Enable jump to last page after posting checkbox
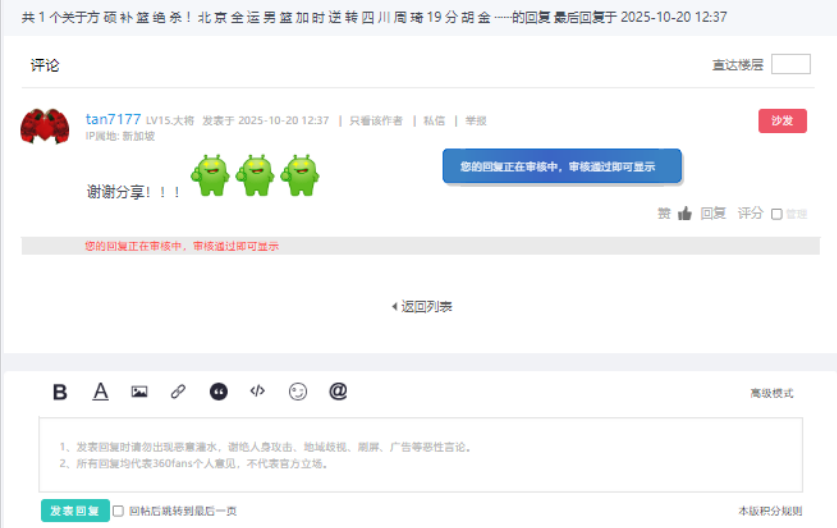This screenshot has height=528, width=837. 119,511
